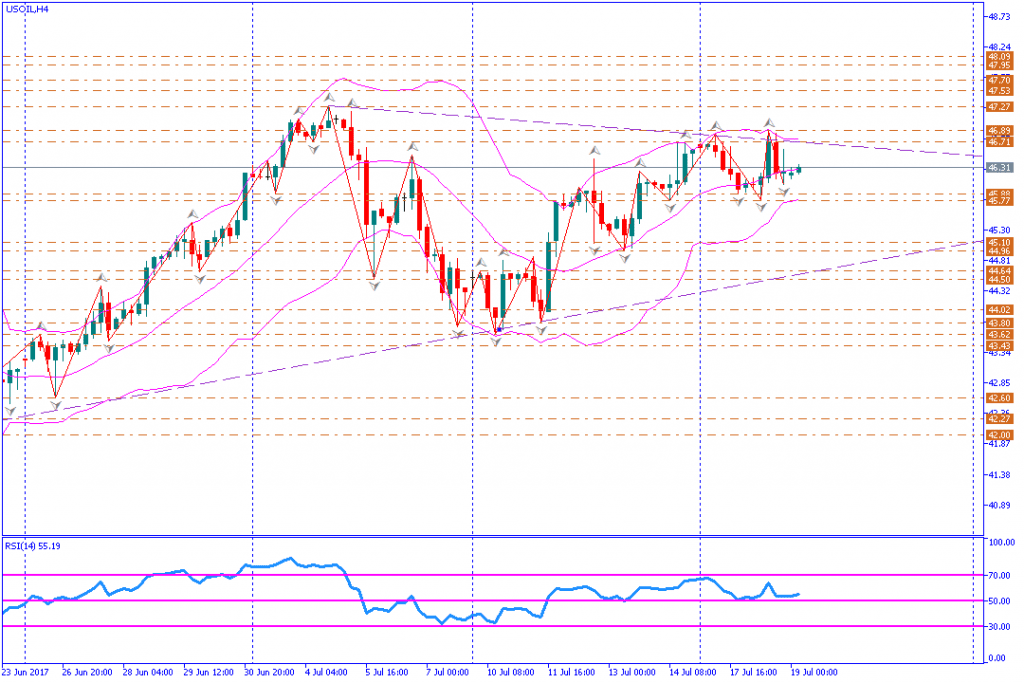Select the 48.09 price level label
The image size is (1024, 683).
coord(1000,57)
